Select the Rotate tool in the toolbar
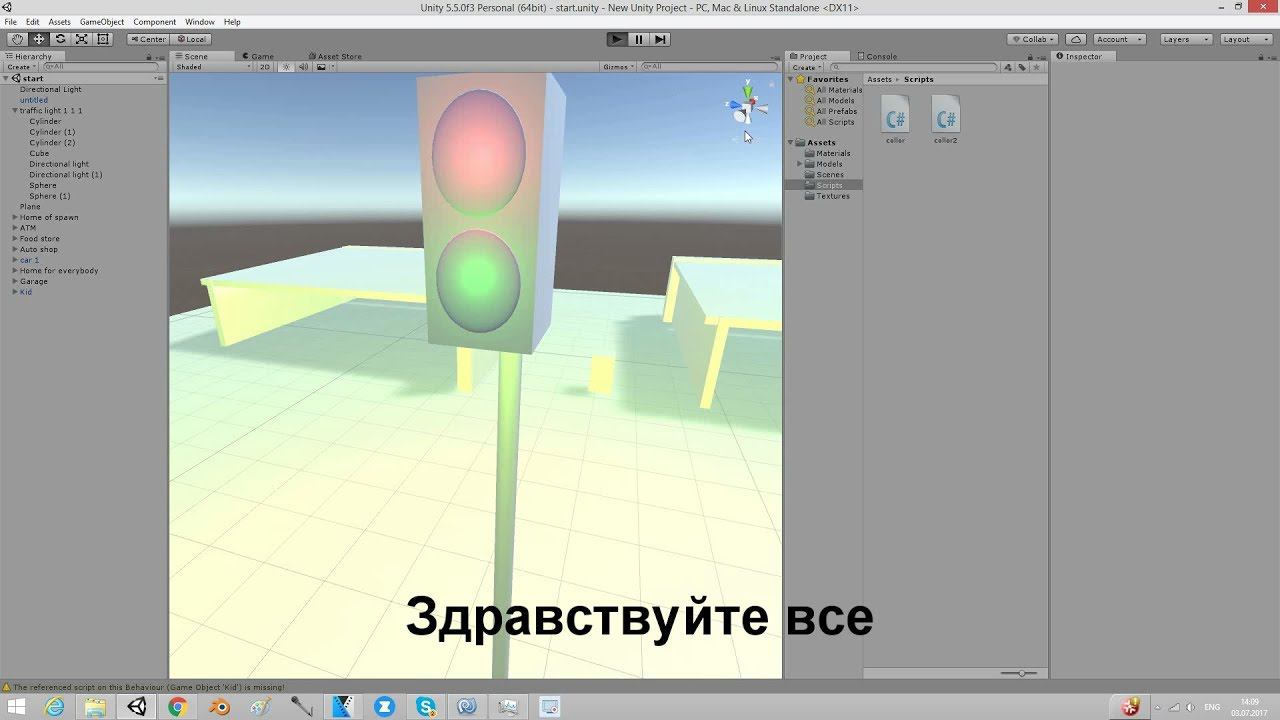 point(60,39)
